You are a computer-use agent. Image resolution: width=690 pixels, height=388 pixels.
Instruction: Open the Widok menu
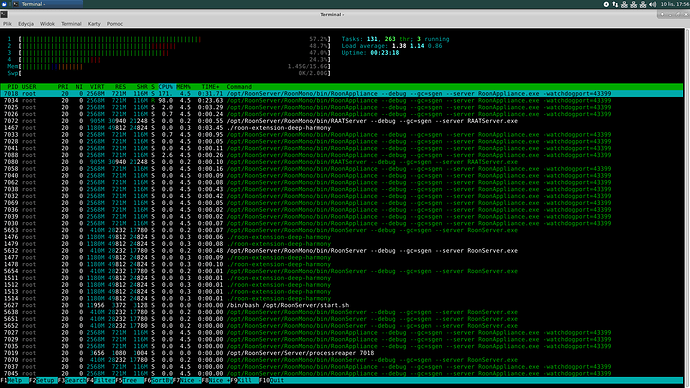(x=47, y=24)
